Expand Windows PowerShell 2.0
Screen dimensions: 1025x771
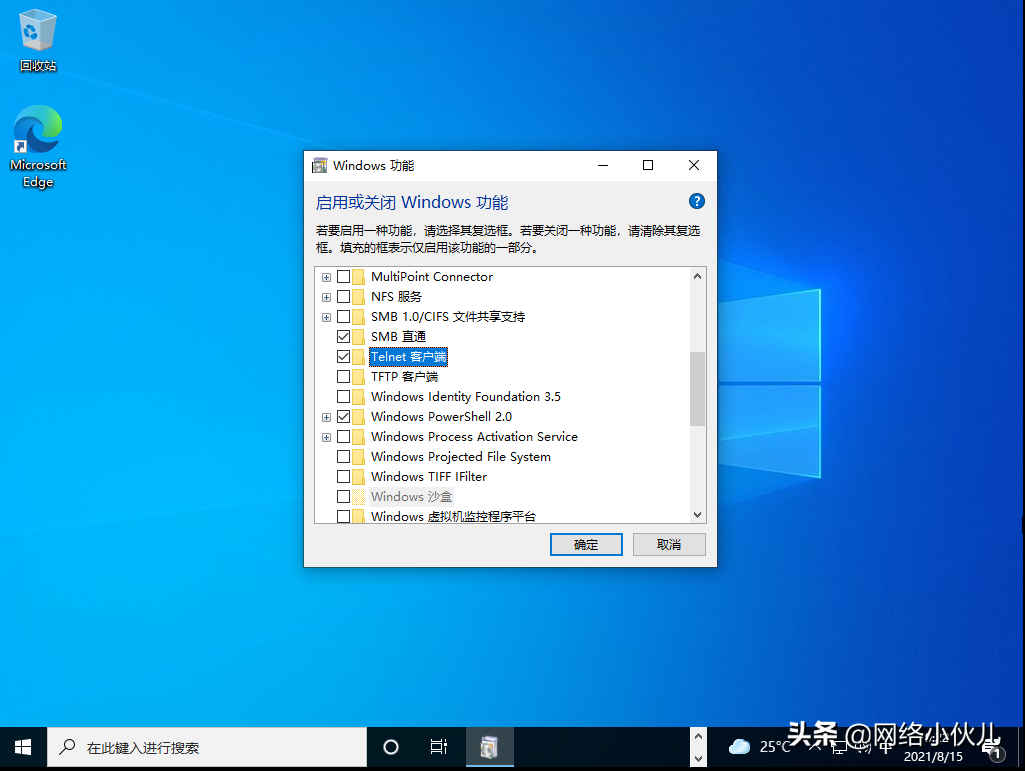[x=326, y=416]
